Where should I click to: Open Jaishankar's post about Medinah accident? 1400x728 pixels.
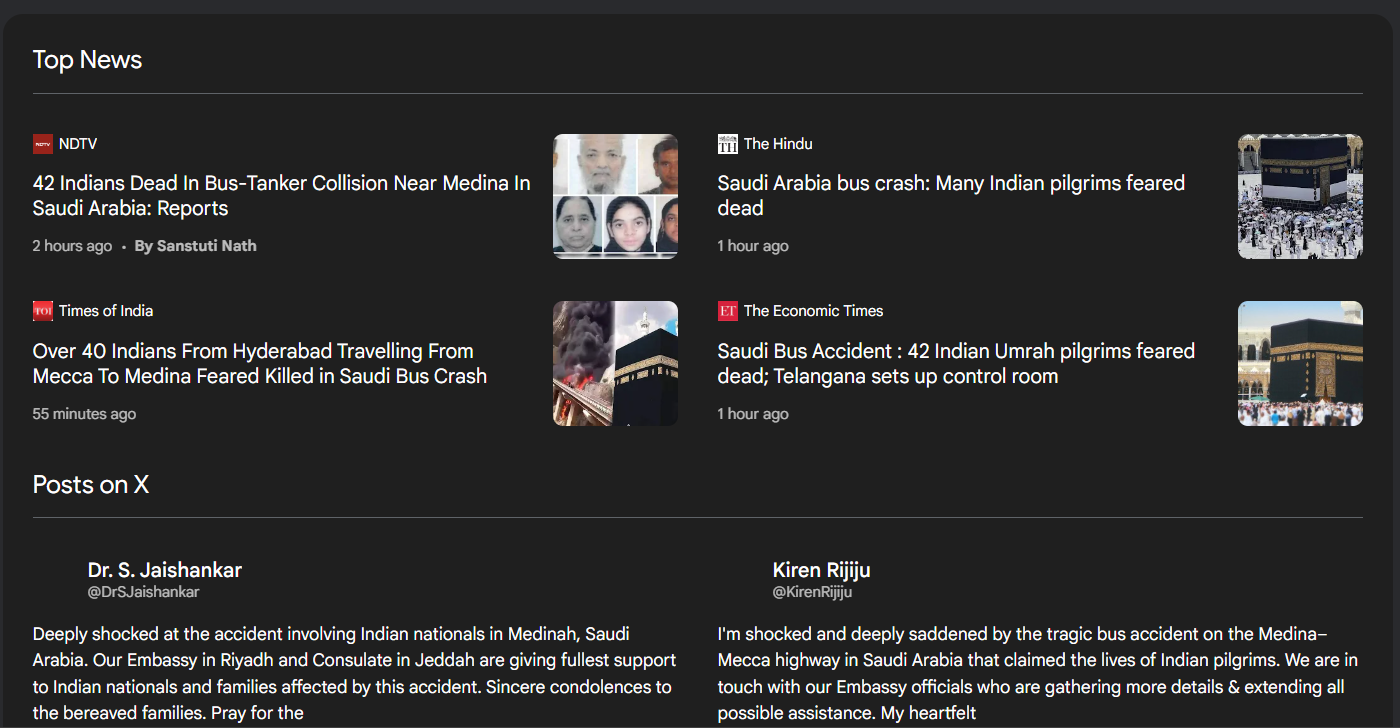[x=354, y=673]
